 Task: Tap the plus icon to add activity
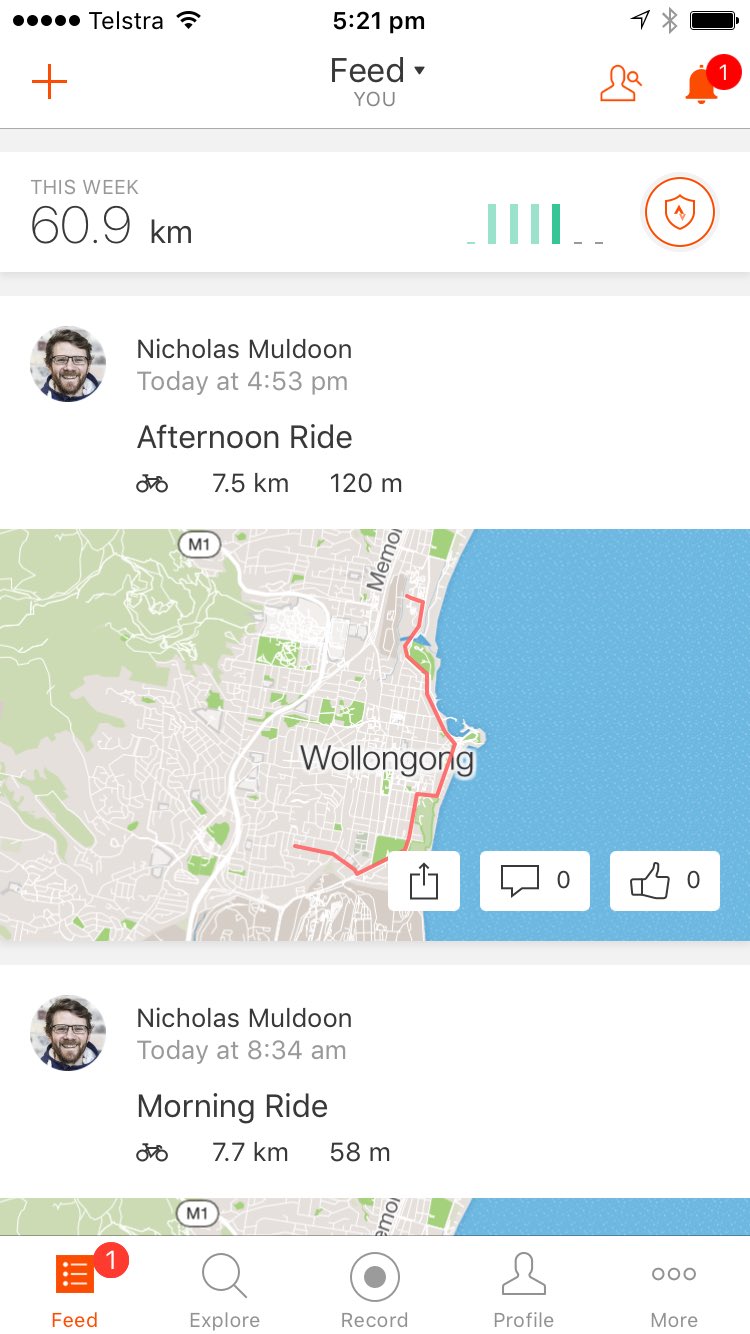pyautogui.click(x=49, y=83)
